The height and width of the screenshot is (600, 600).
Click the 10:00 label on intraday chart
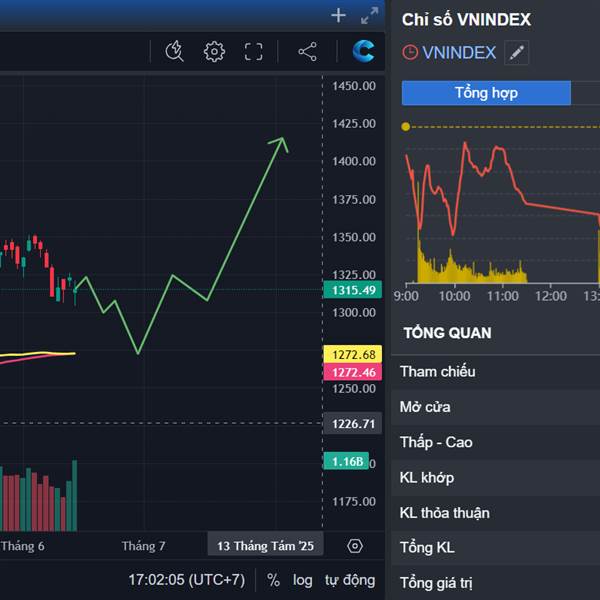(454, 296)
